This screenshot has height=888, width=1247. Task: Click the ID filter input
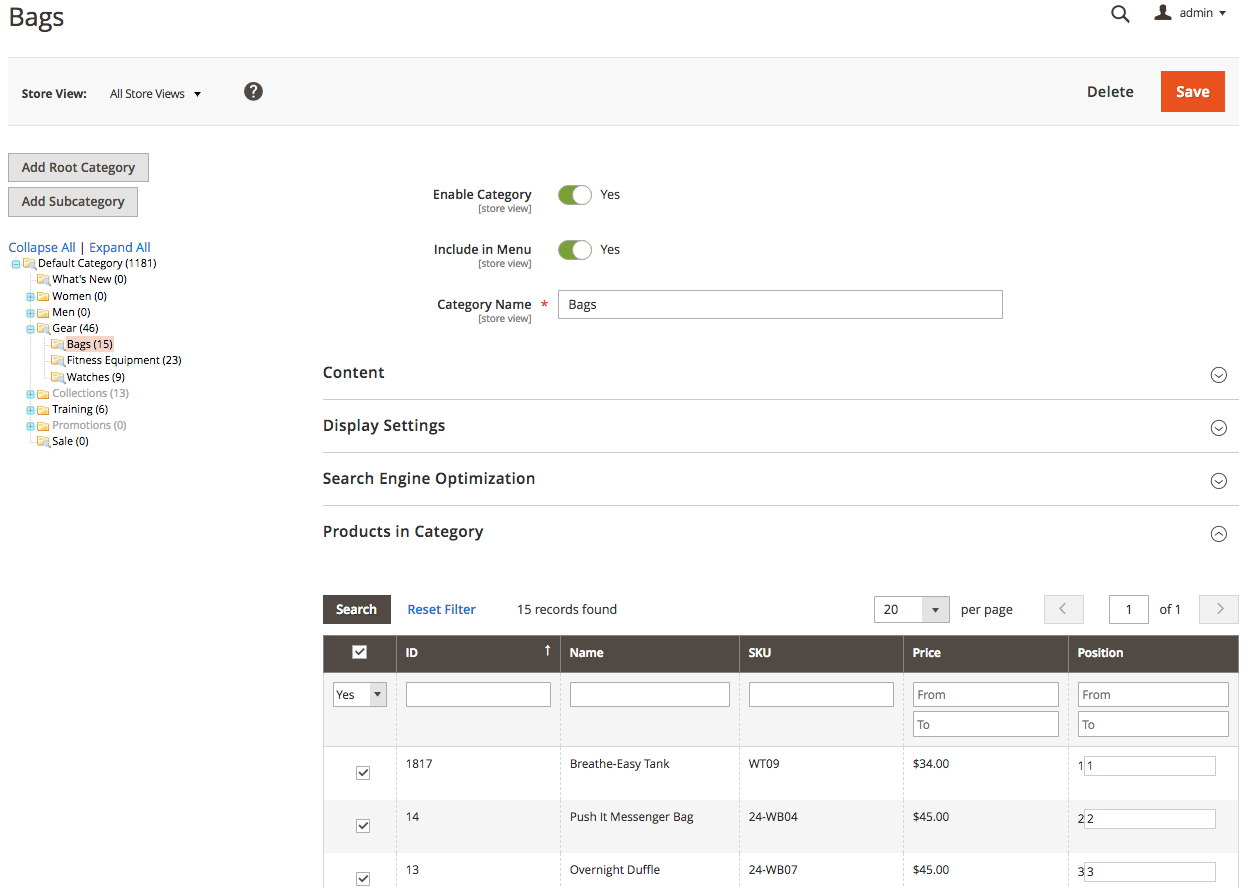(x=478, y=694)
